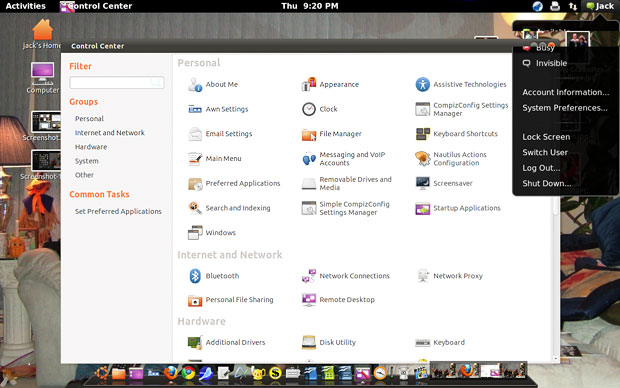Click Set Preferred Applications common task

(118, 212)
